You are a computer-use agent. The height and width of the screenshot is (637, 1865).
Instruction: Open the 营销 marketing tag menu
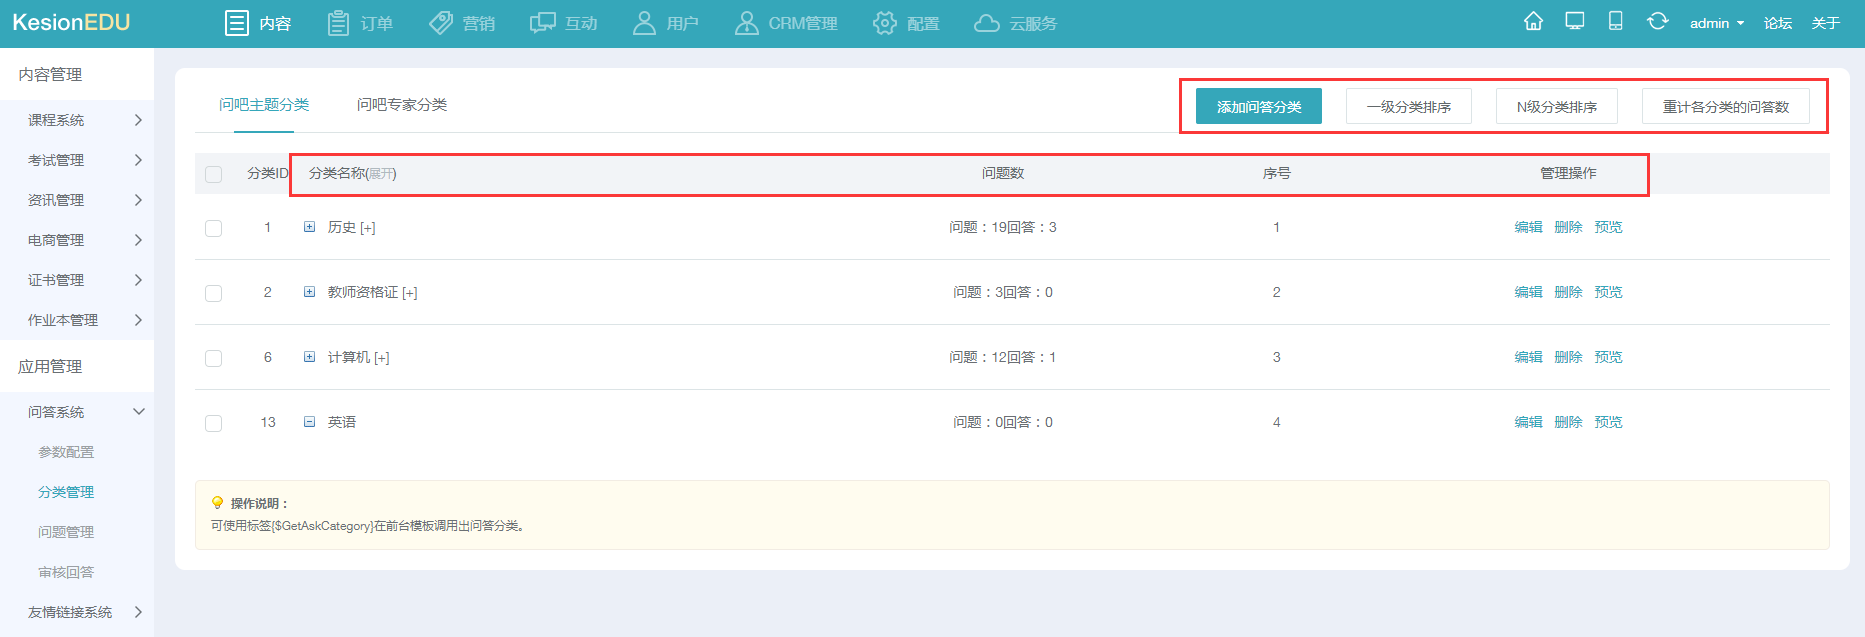click(462, 23)
